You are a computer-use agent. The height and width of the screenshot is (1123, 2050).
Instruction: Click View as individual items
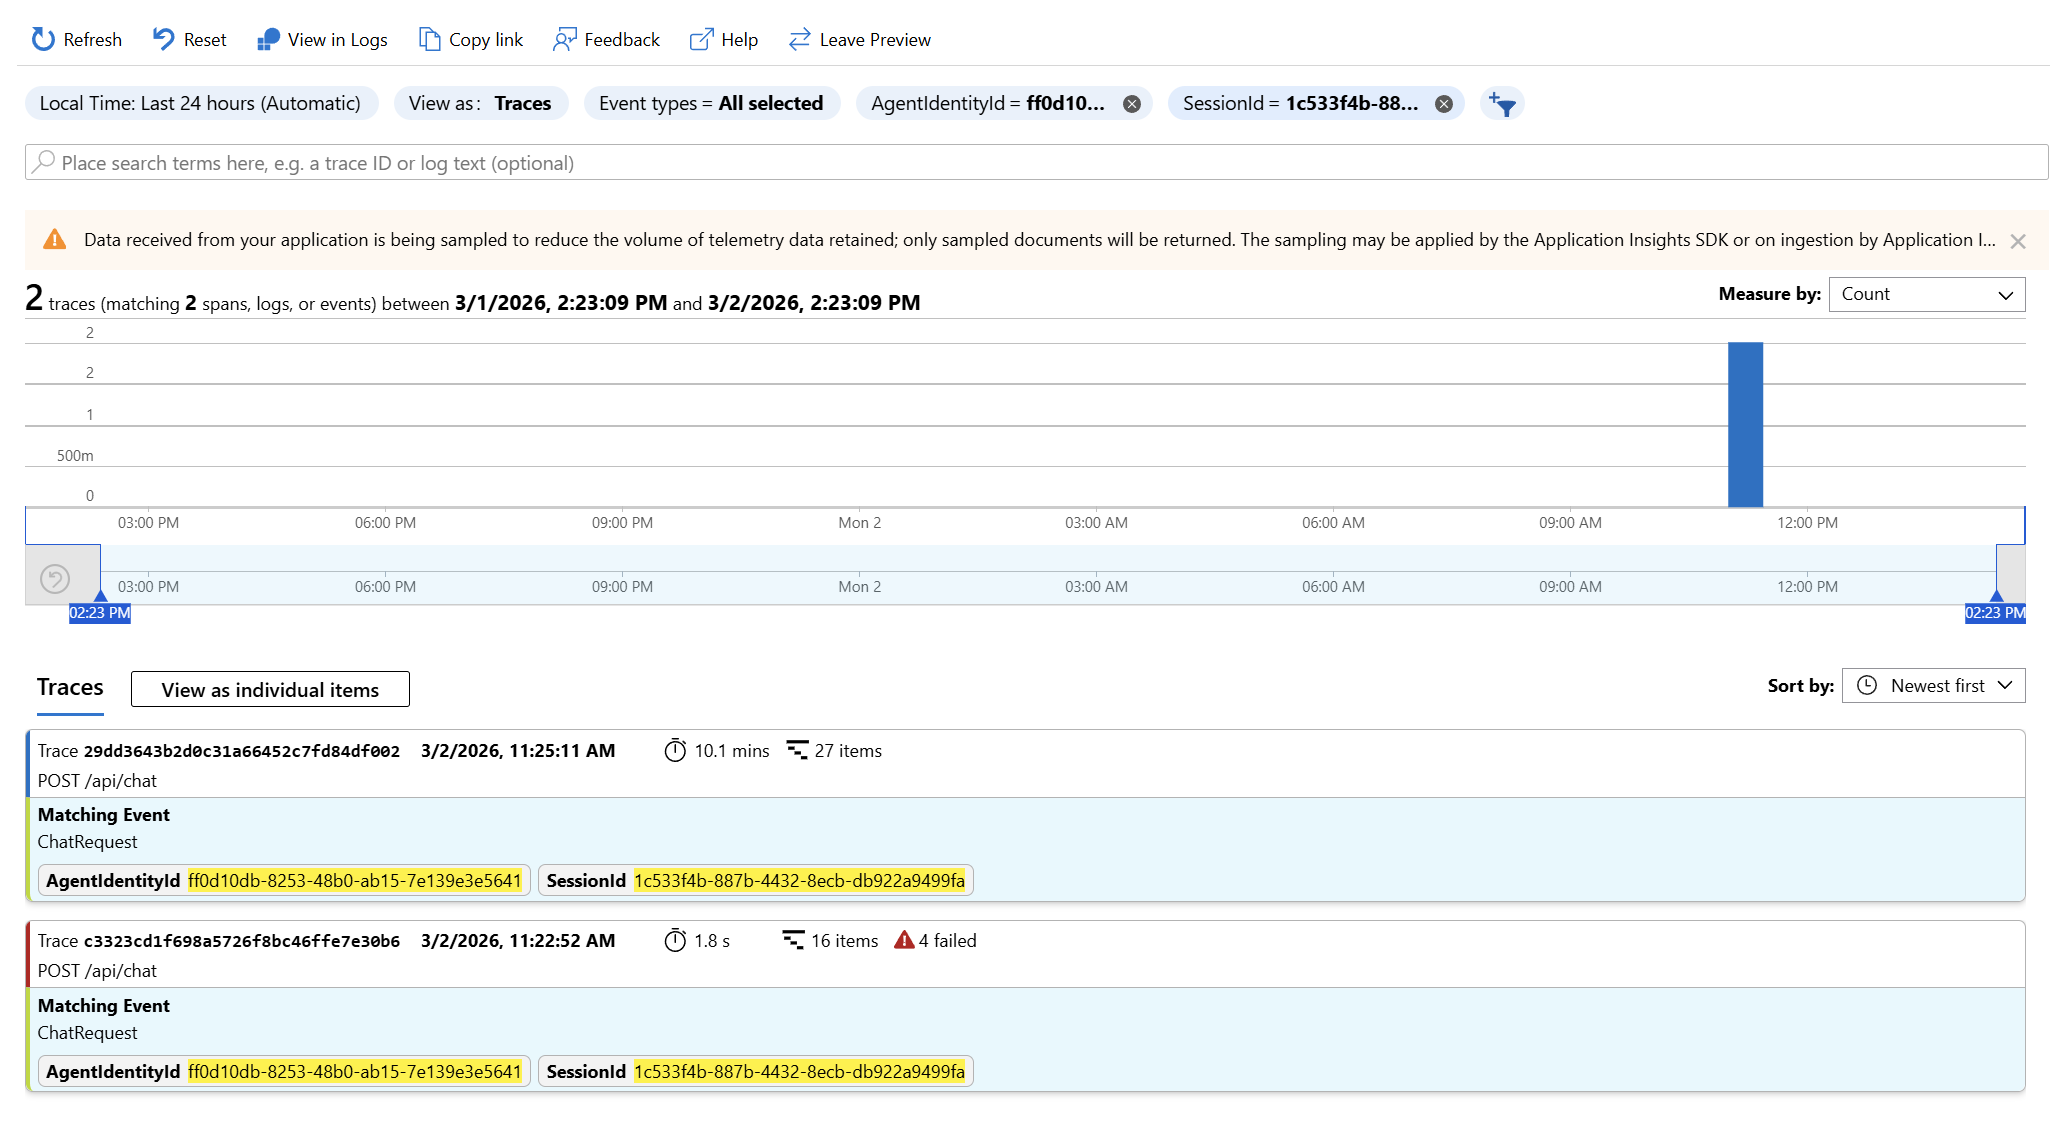coord(269,688)
